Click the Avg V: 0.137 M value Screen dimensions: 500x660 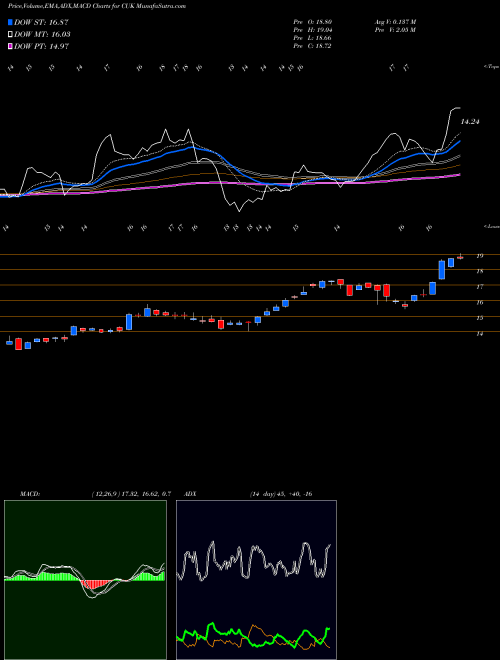point(395,21)
